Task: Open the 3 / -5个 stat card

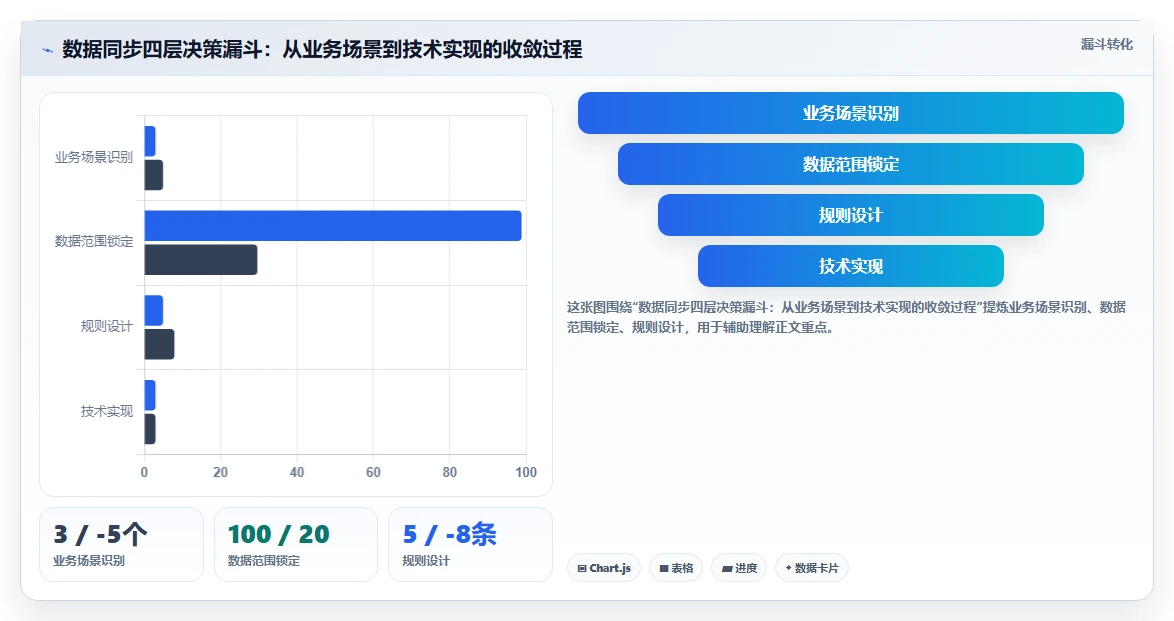Action: 121,545
